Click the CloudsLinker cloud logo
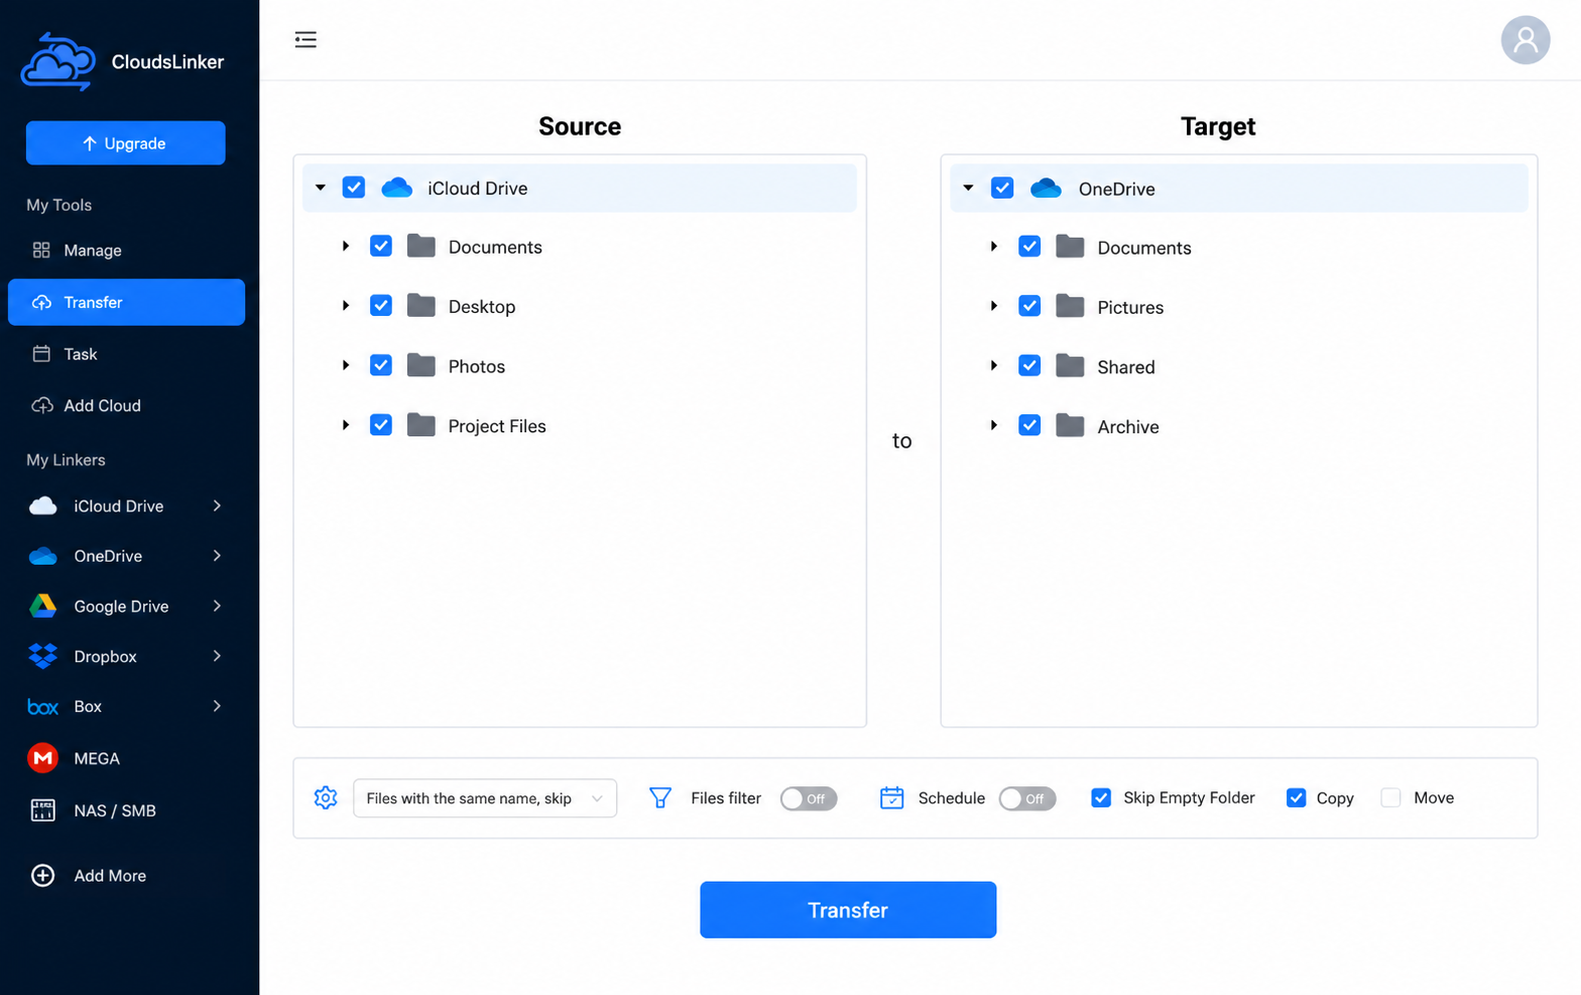 58,62
